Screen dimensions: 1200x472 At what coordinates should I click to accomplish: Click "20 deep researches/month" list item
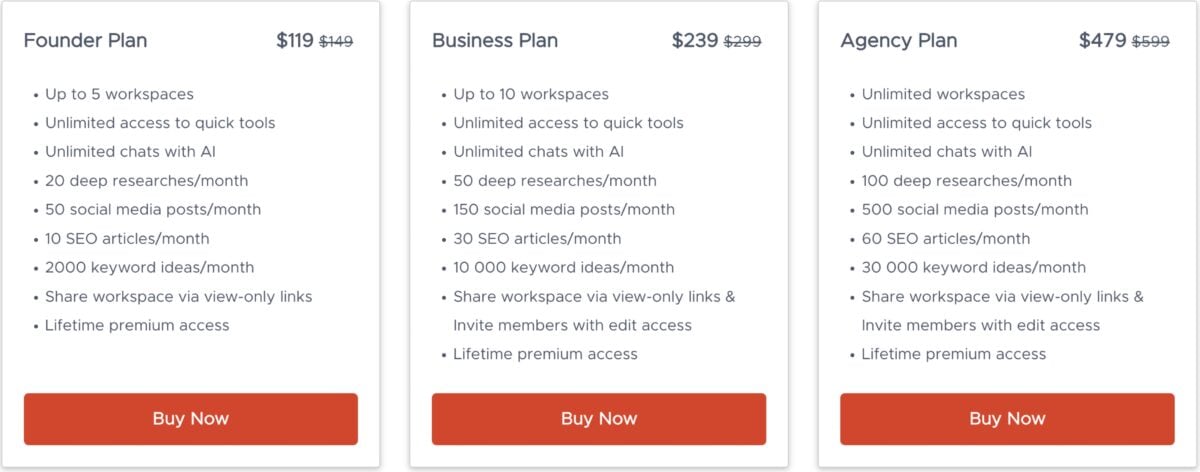pos(146,181)
